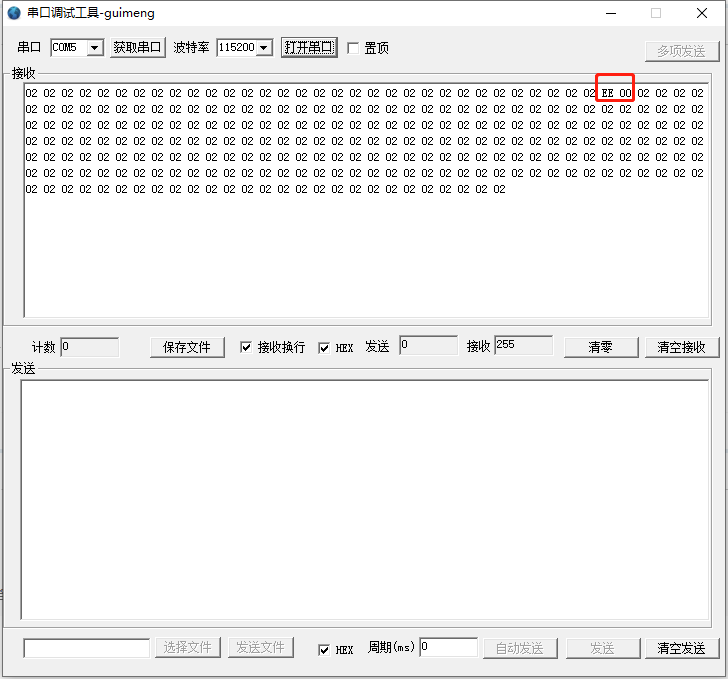Click the 清零 reset counter button
This screenshot has width=728, height=679.
[601, 347]
